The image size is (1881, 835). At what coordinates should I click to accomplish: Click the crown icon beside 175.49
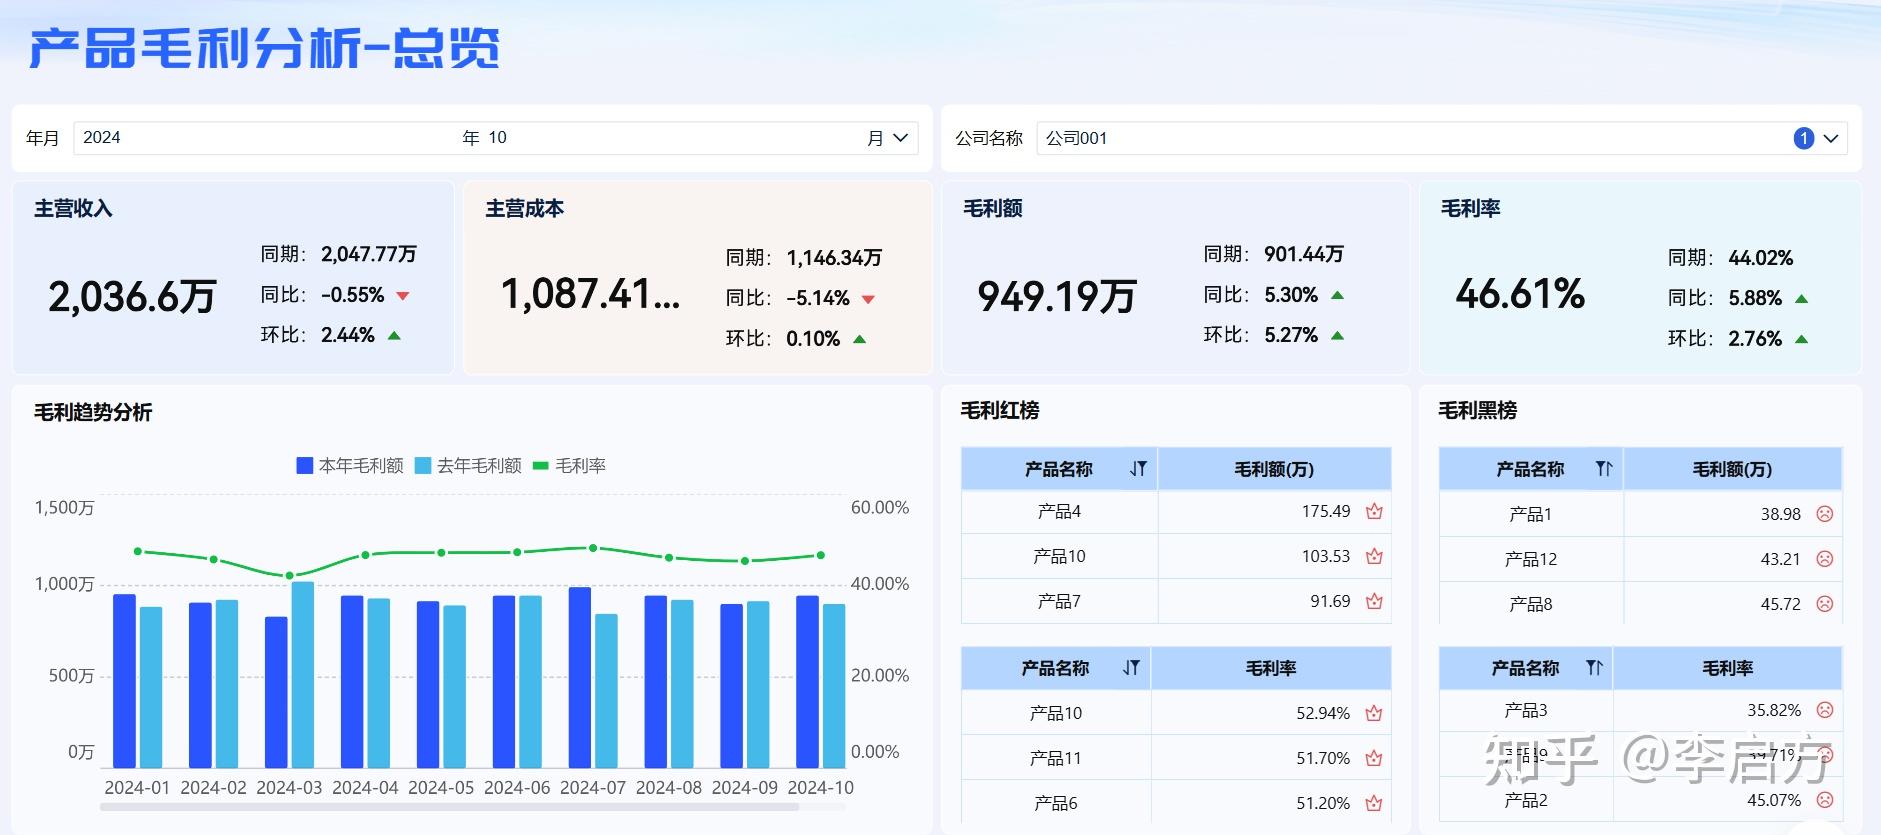point(1374,511)
